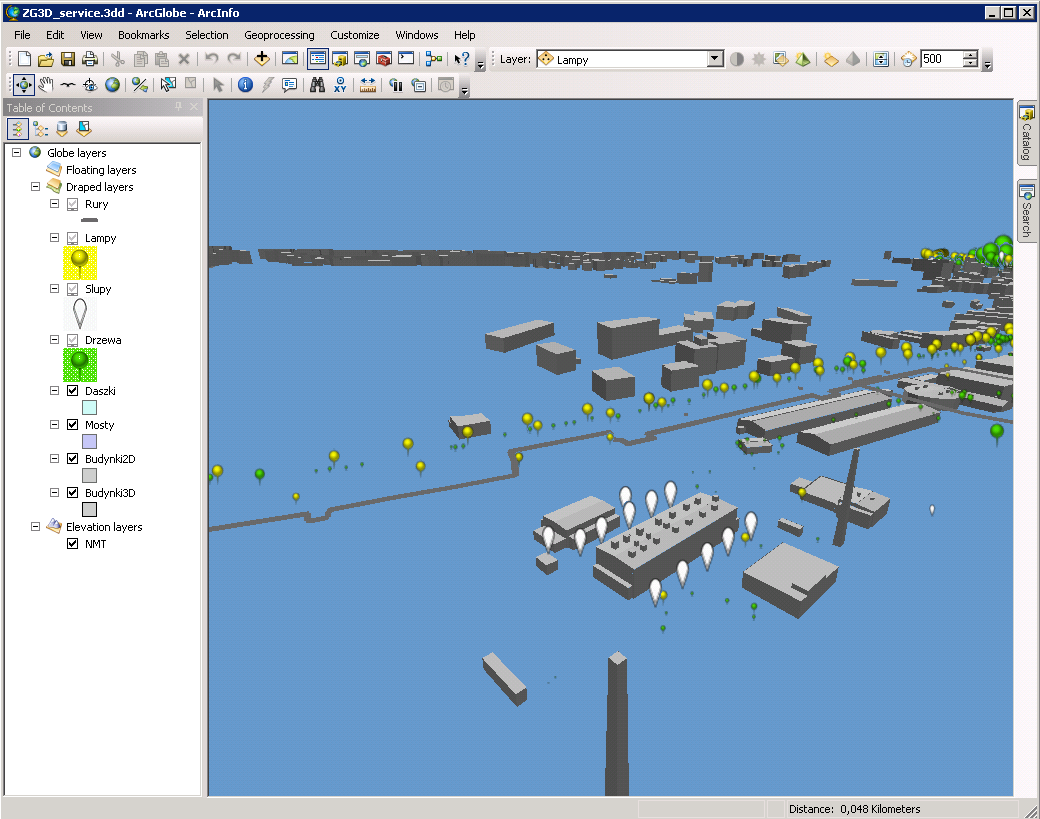1040x819 pixels.
Task: Collapse the Drzewa layer legend
Action: click(54, 340)
